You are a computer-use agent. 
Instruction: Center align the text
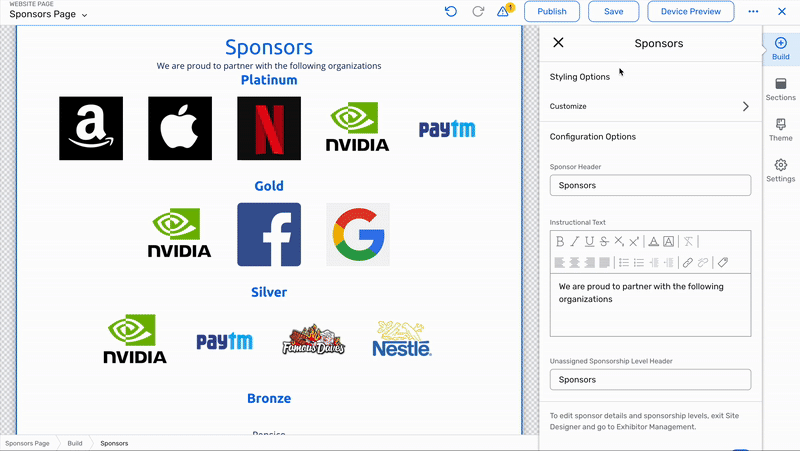coord(574,262)
